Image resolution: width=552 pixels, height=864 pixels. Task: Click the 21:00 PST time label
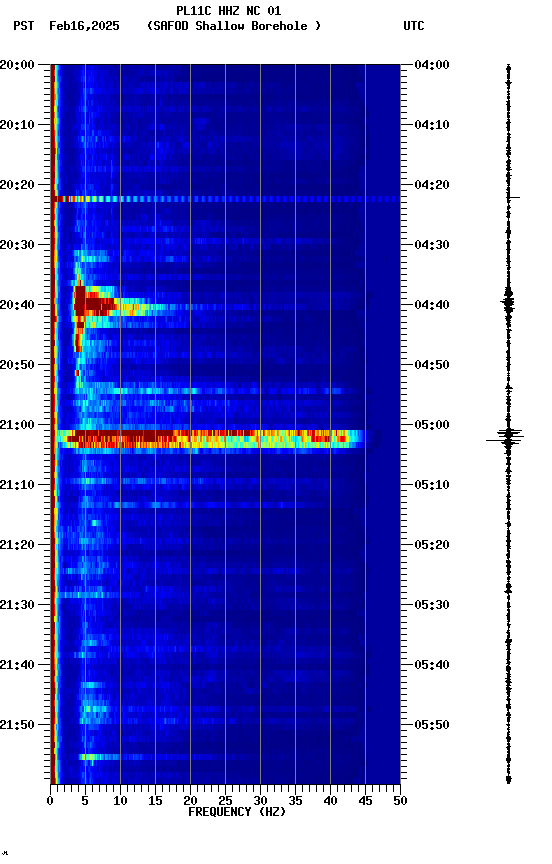point(17,425)
